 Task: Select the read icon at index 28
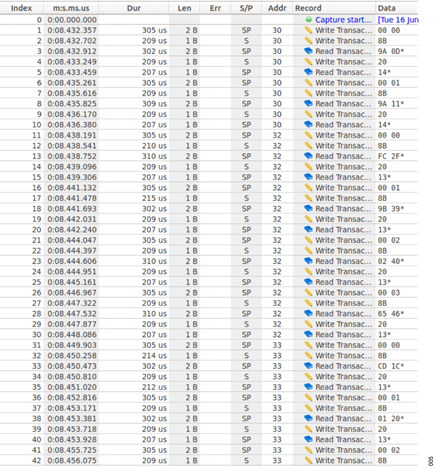click(x=308, y=313)
